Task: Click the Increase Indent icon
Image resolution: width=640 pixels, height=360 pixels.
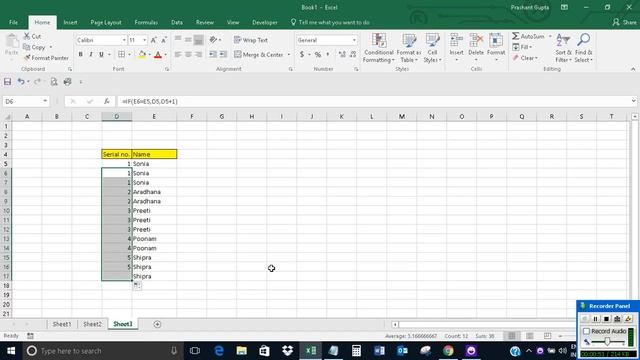Action: tap(223, 54)
